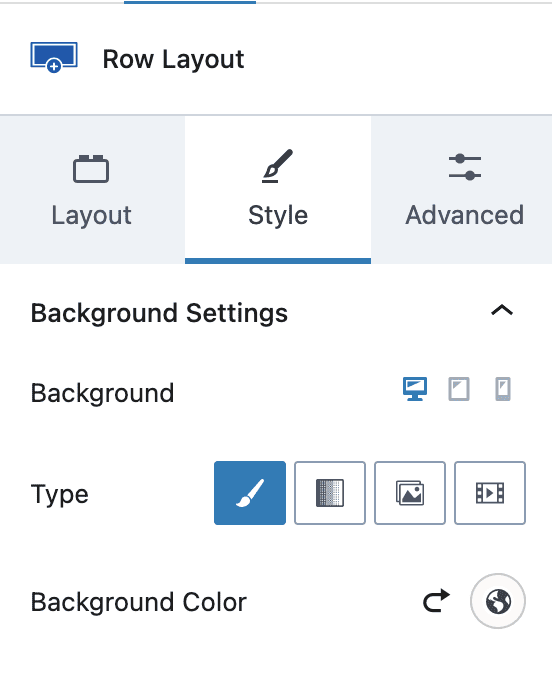
Task: Click the Background Color label
Action: tap(138, 602)
